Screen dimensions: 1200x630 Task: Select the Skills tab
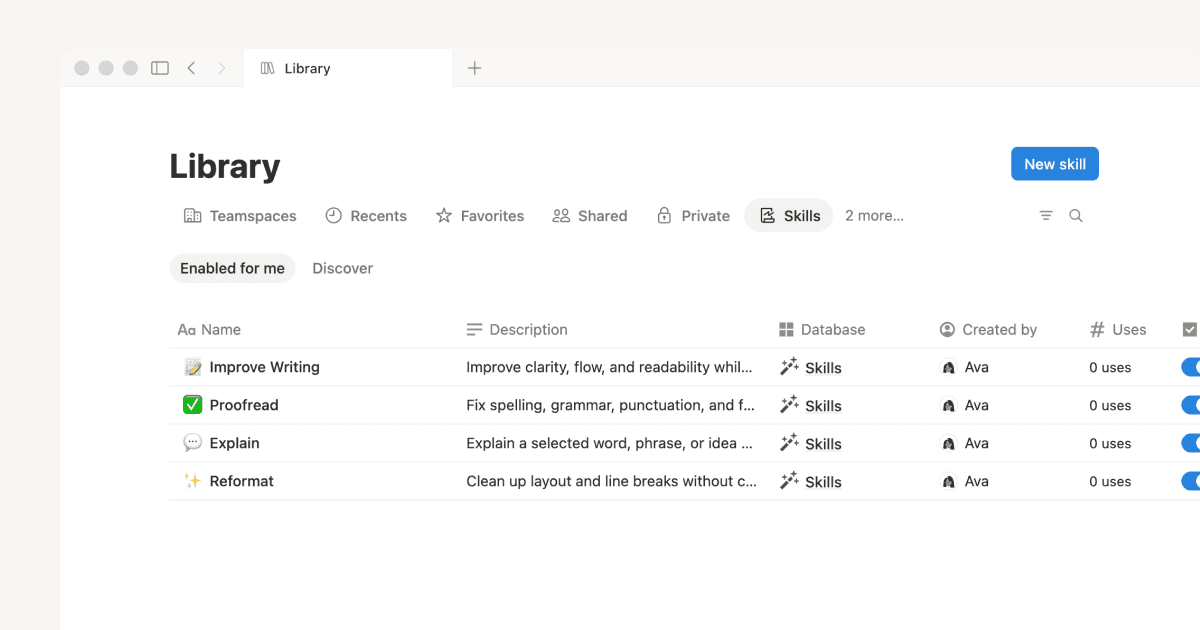coord(789,216)
